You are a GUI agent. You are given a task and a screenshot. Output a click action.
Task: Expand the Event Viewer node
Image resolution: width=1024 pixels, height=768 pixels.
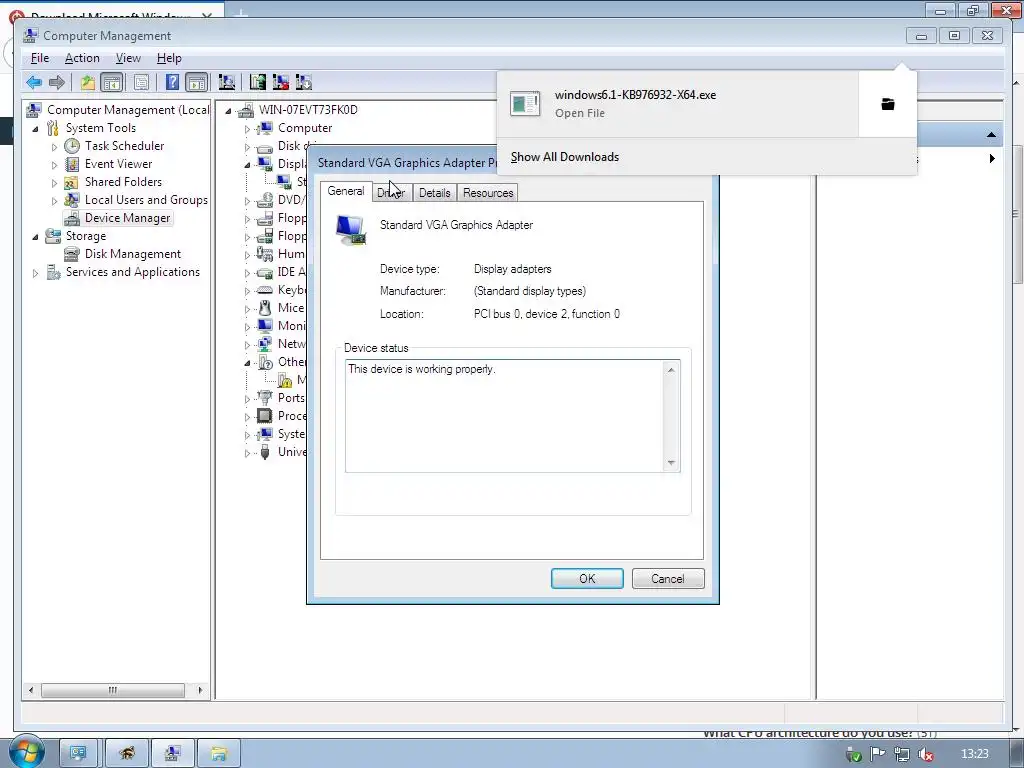click(54, 165)
